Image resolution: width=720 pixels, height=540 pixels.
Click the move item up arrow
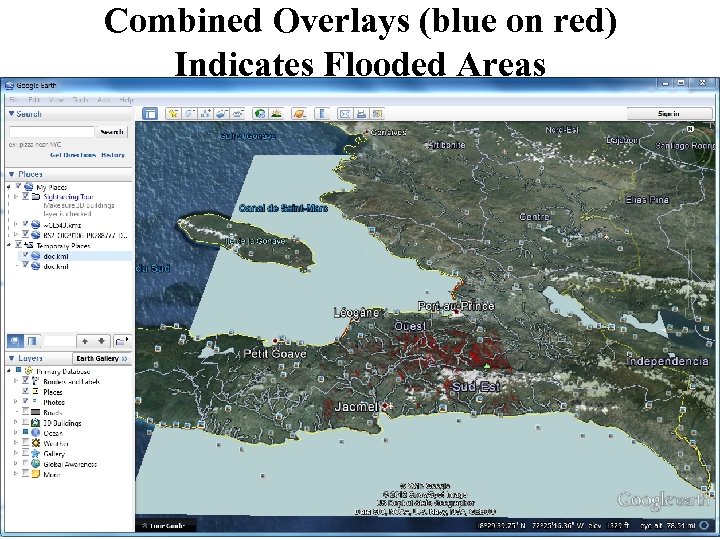pyautogui.click(x=85, y=341)
